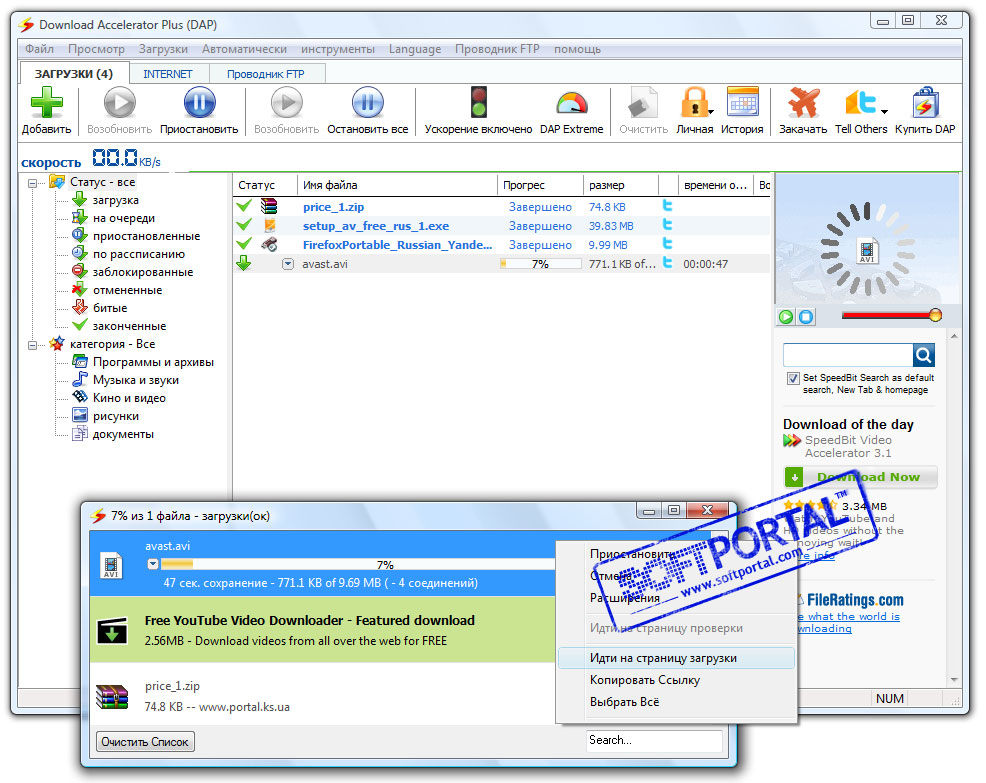Click the blue Приостановить pause icon
The width and height of the screenshot is (986, 783).
click(199, 103)
